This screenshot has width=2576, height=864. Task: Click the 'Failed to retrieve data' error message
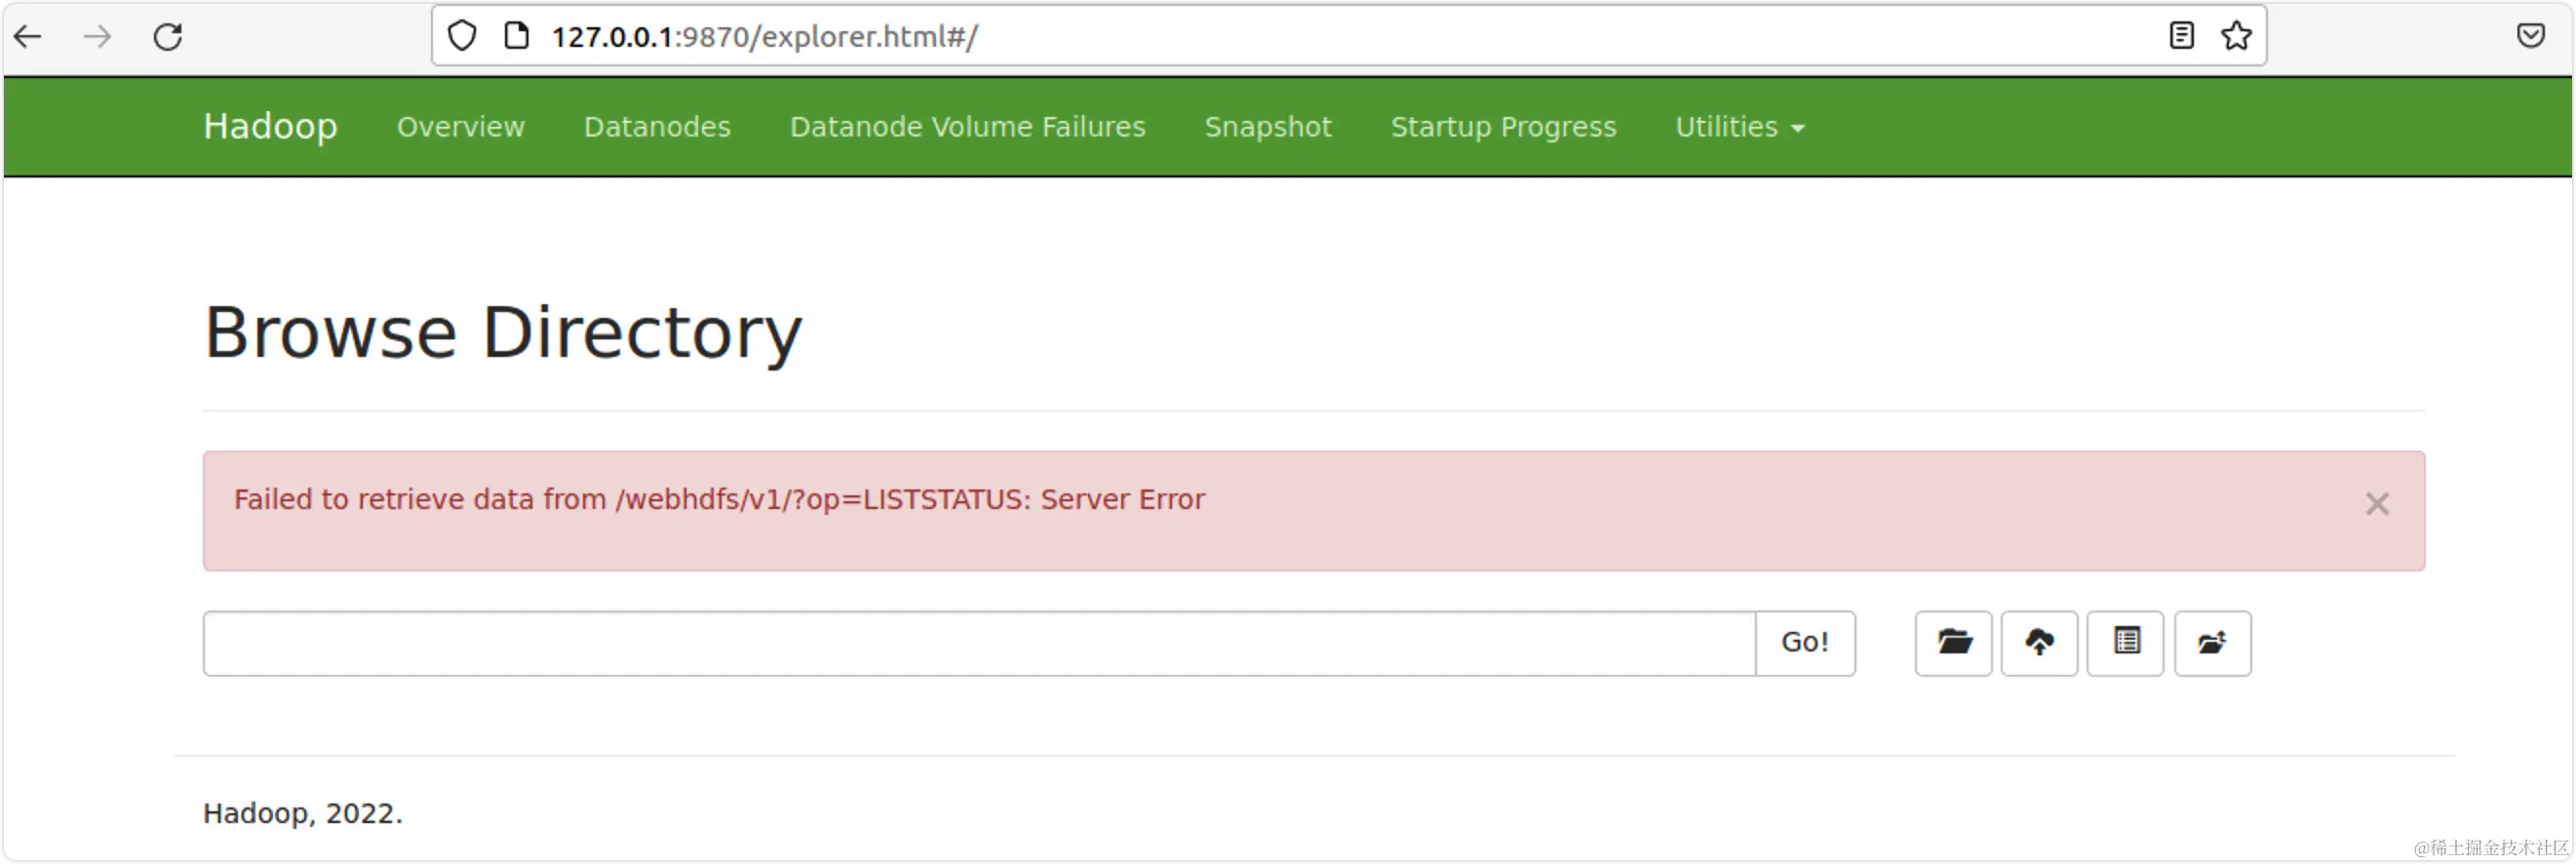(x=719, y=499)
